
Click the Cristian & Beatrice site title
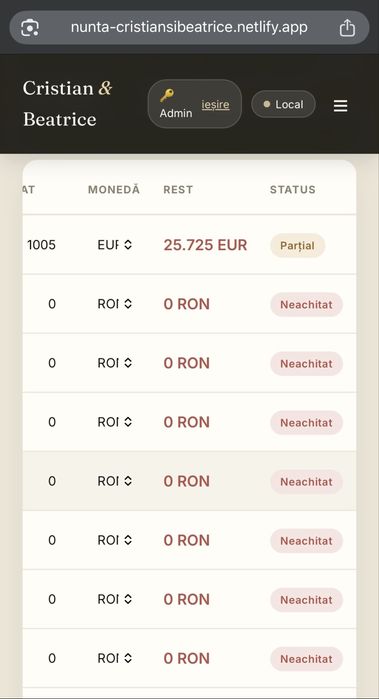[x=67, y=103]
